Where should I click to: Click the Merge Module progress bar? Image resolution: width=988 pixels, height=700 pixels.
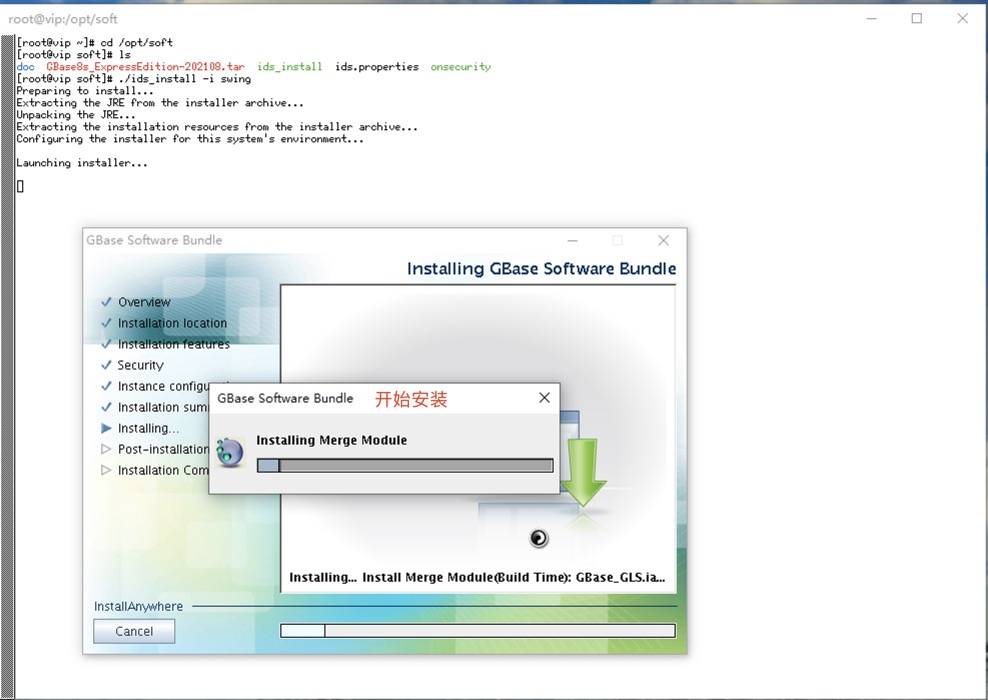click(x=405, y=466)
